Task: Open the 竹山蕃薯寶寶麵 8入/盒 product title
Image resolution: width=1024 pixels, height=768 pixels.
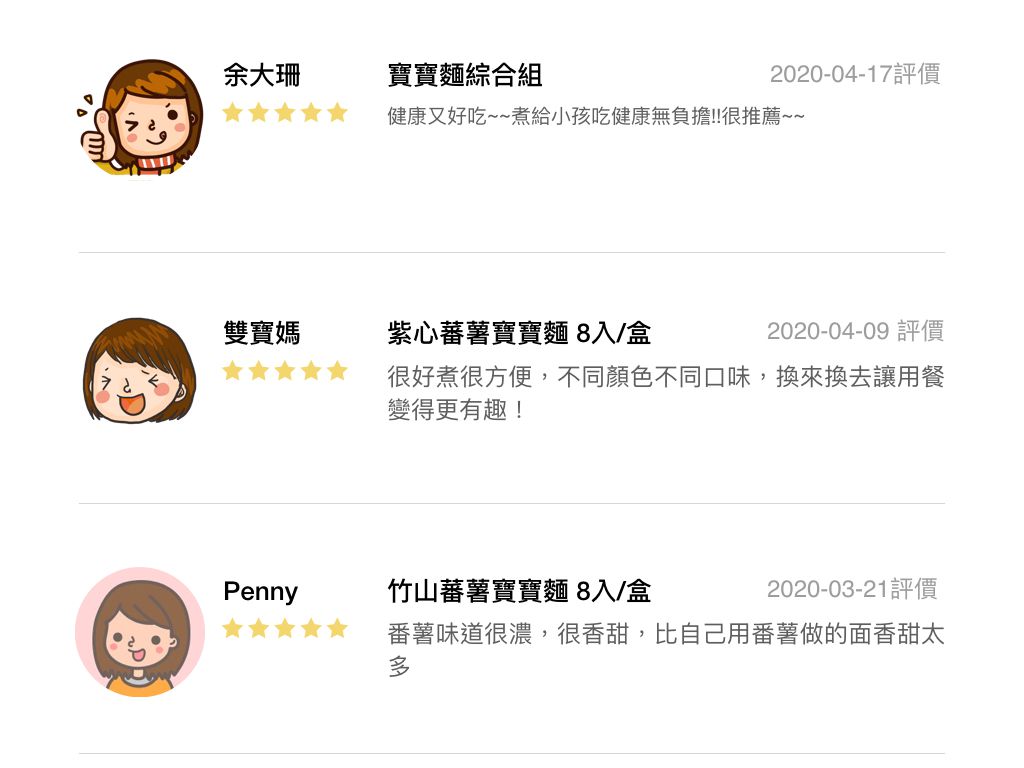Action: tap(519, 591)
